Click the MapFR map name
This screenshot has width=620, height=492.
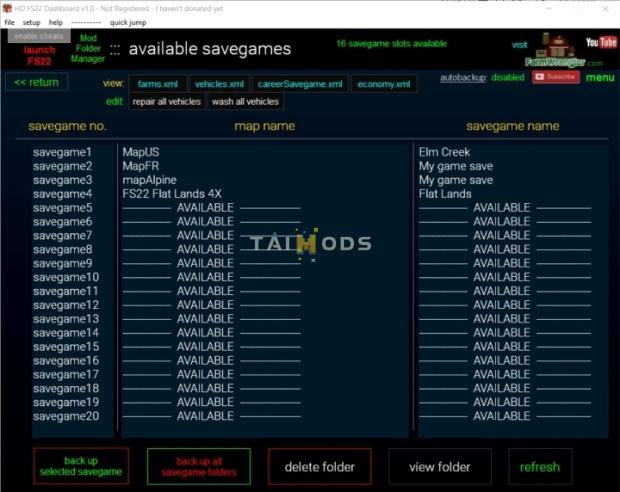[x=141, y=166]
